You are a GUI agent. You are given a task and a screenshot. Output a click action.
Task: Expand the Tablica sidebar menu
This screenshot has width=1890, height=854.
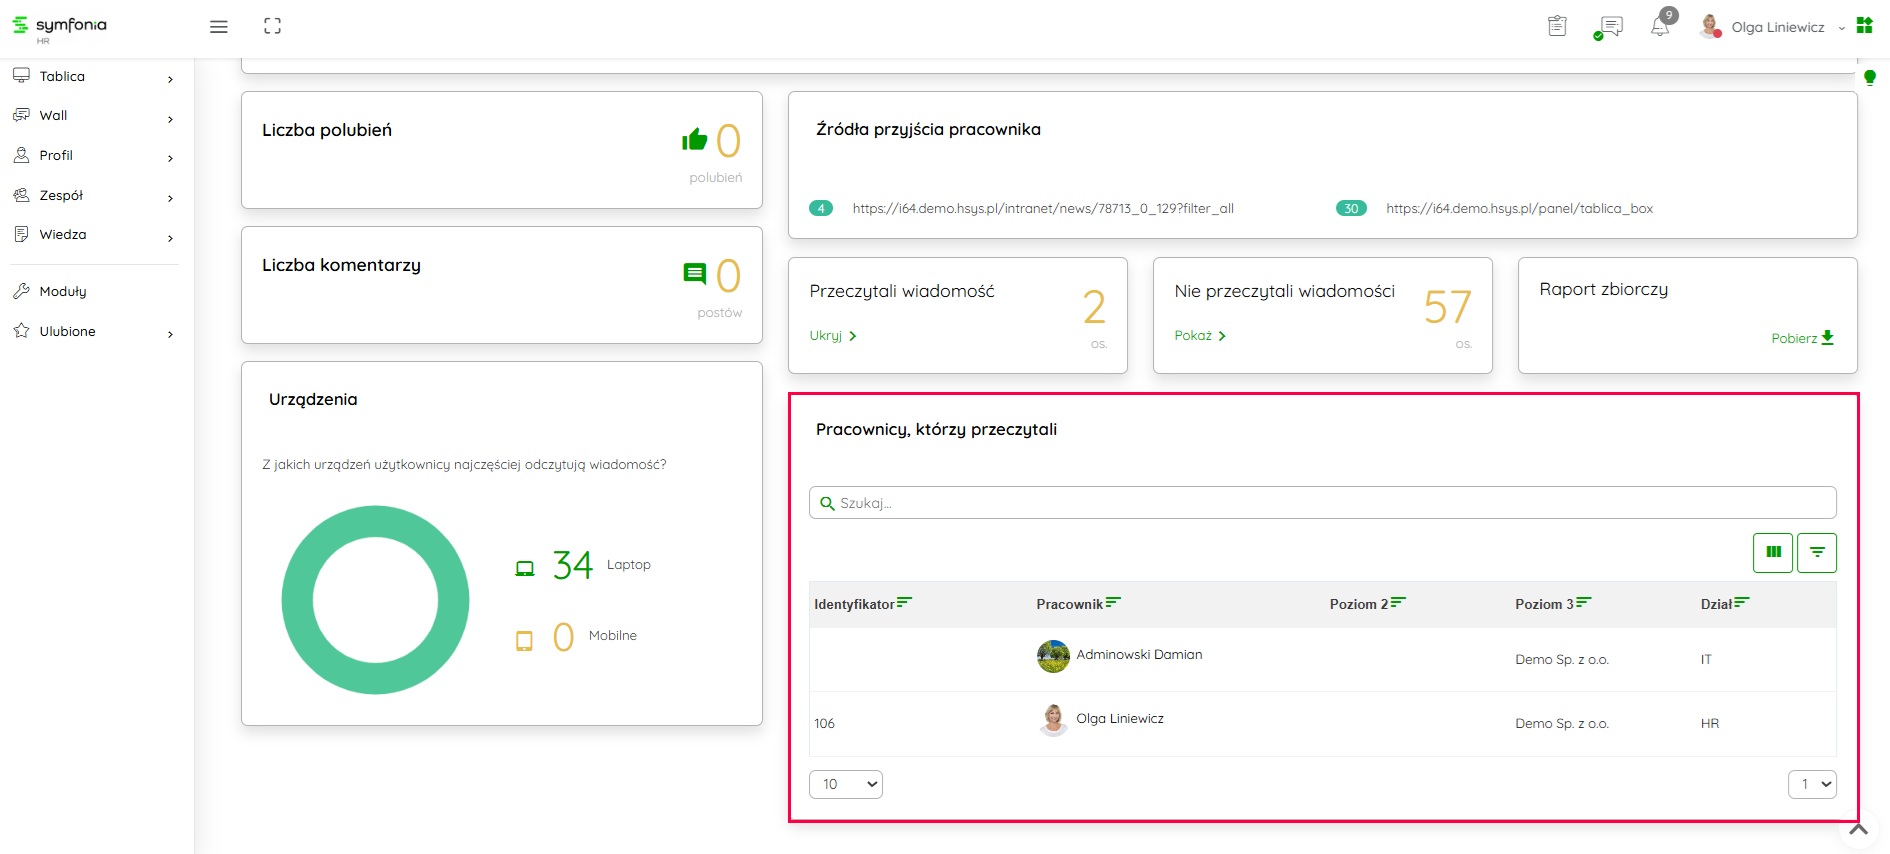(93, 77)
